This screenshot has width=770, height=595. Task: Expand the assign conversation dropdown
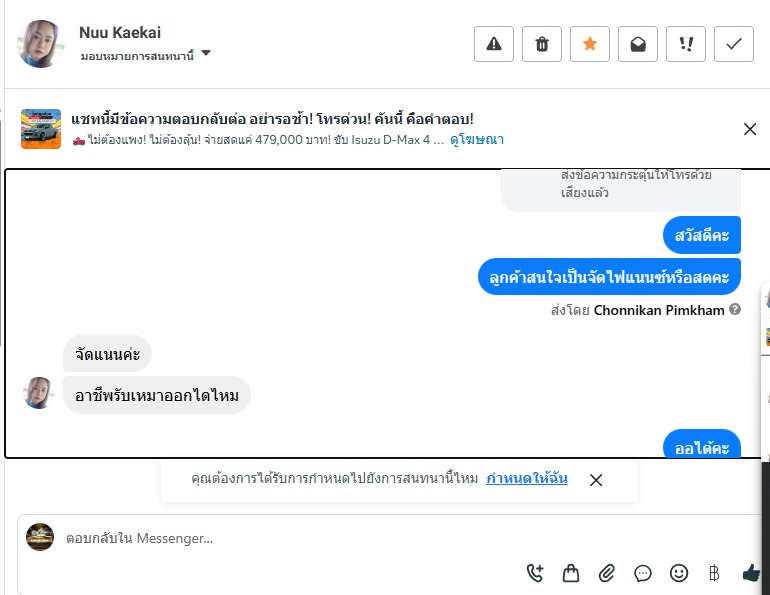click(x=206, y=54)
